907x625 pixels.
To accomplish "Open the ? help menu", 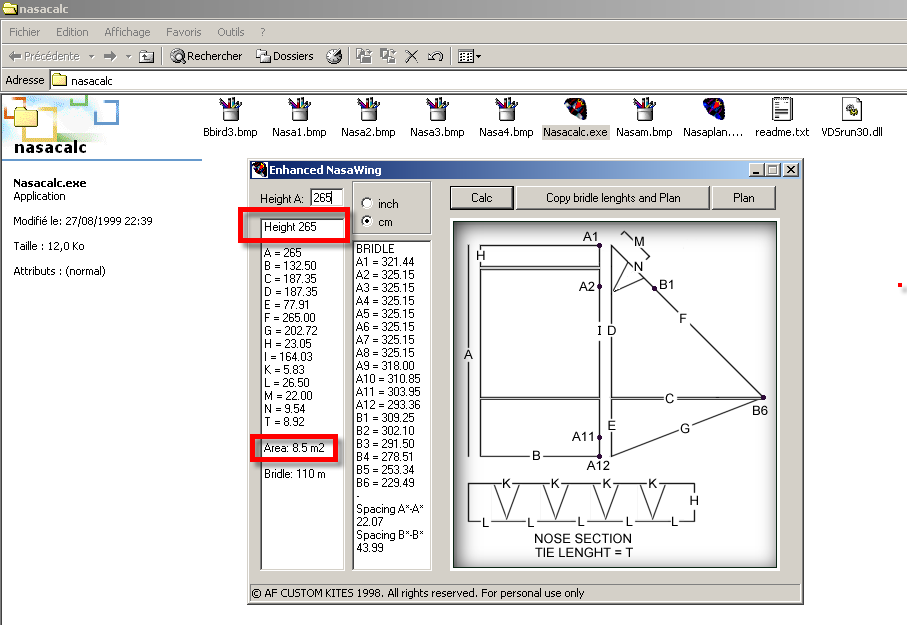I will tap(263, 32).
